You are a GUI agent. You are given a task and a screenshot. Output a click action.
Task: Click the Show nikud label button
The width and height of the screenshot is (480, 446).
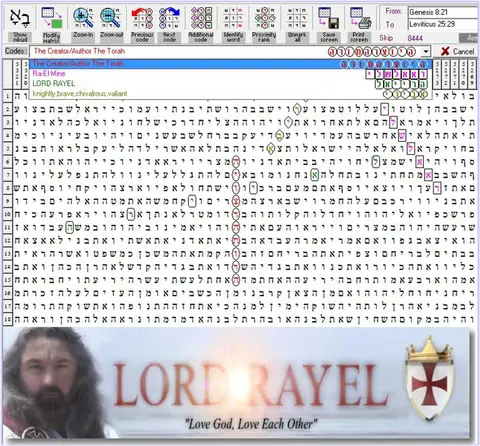(20, 37)
